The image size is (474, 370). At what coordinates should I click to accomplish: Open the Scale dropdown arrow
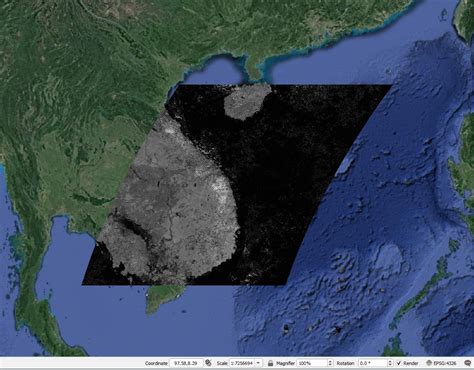(x=259, y=363)
